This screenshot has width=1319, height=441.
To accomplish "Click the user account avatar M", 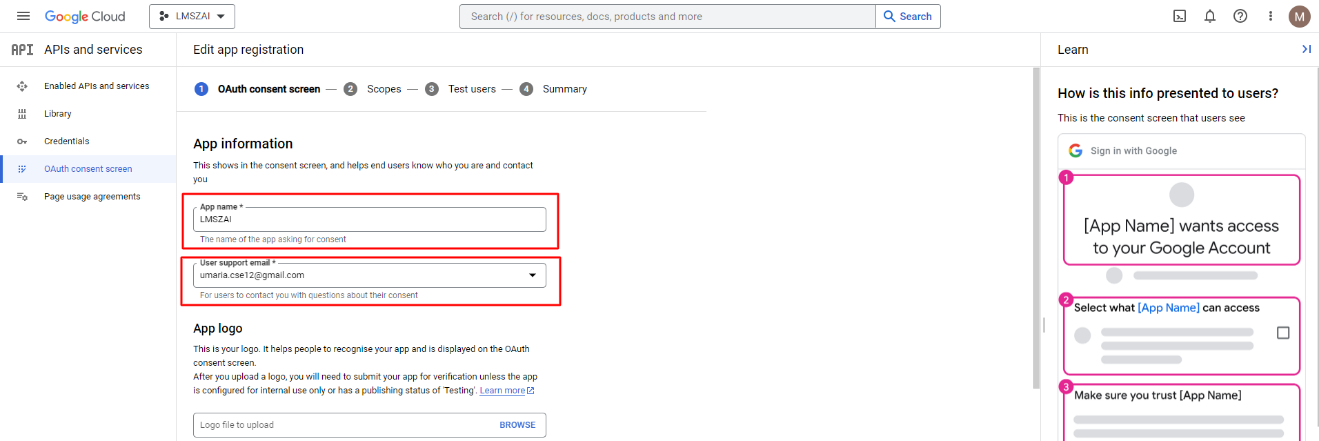I will (x=1299, y=16).
